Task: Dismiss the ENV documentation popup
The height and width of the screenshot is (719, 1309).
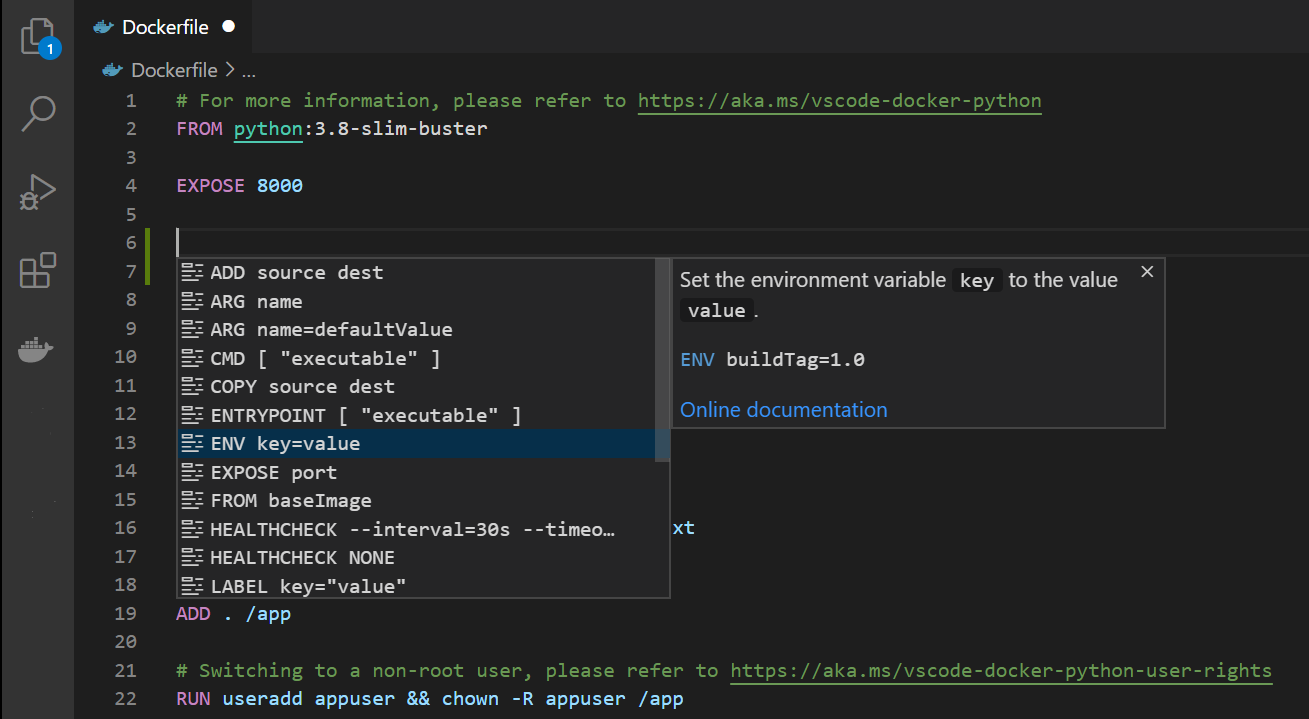Action: (x=1146, y=271)
